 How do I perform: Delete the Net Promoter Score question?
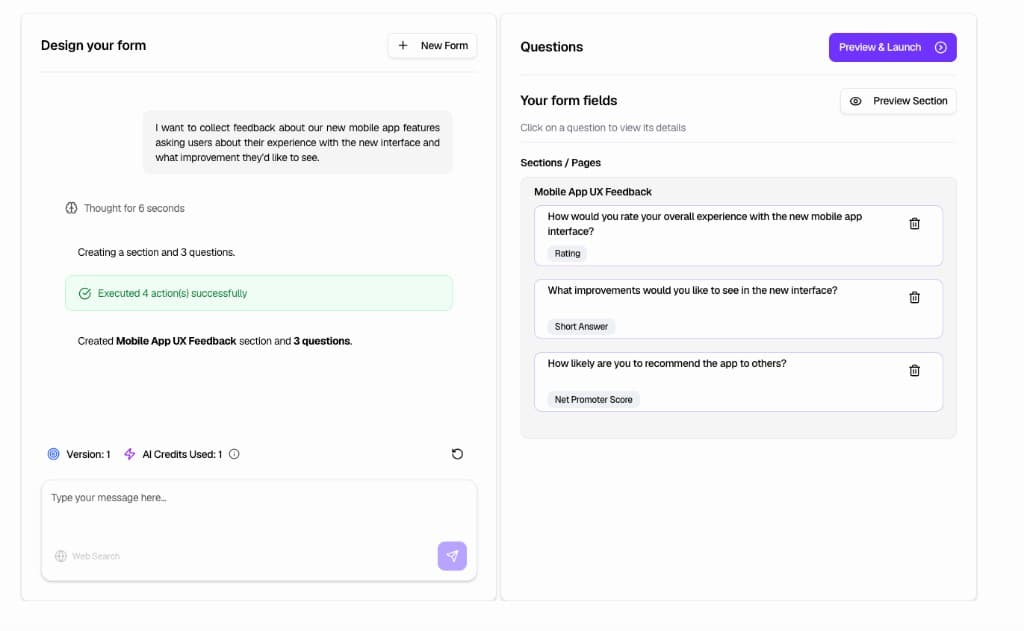point(914,370)
